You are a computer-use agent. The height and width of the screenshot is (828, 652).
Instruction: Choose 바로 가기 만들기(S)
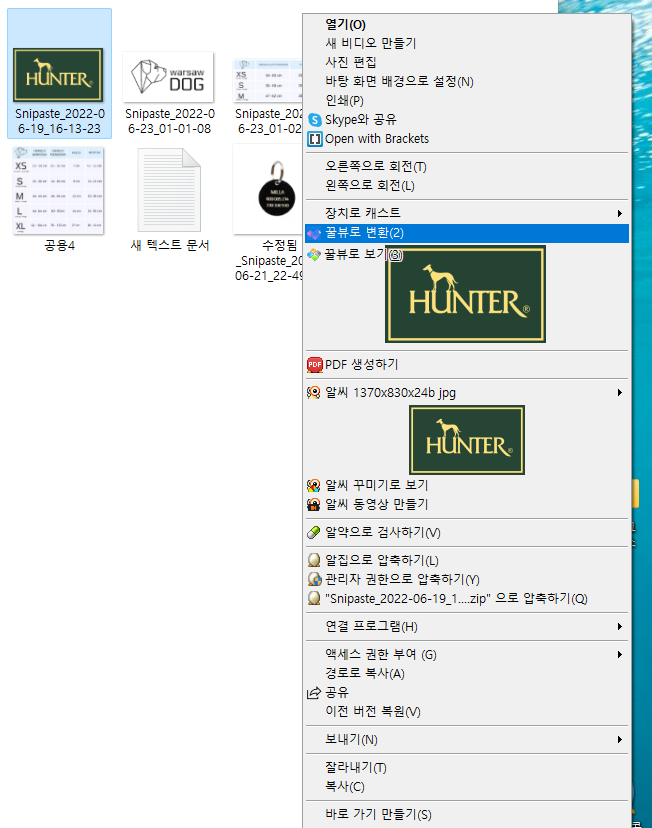click(467, 814)
